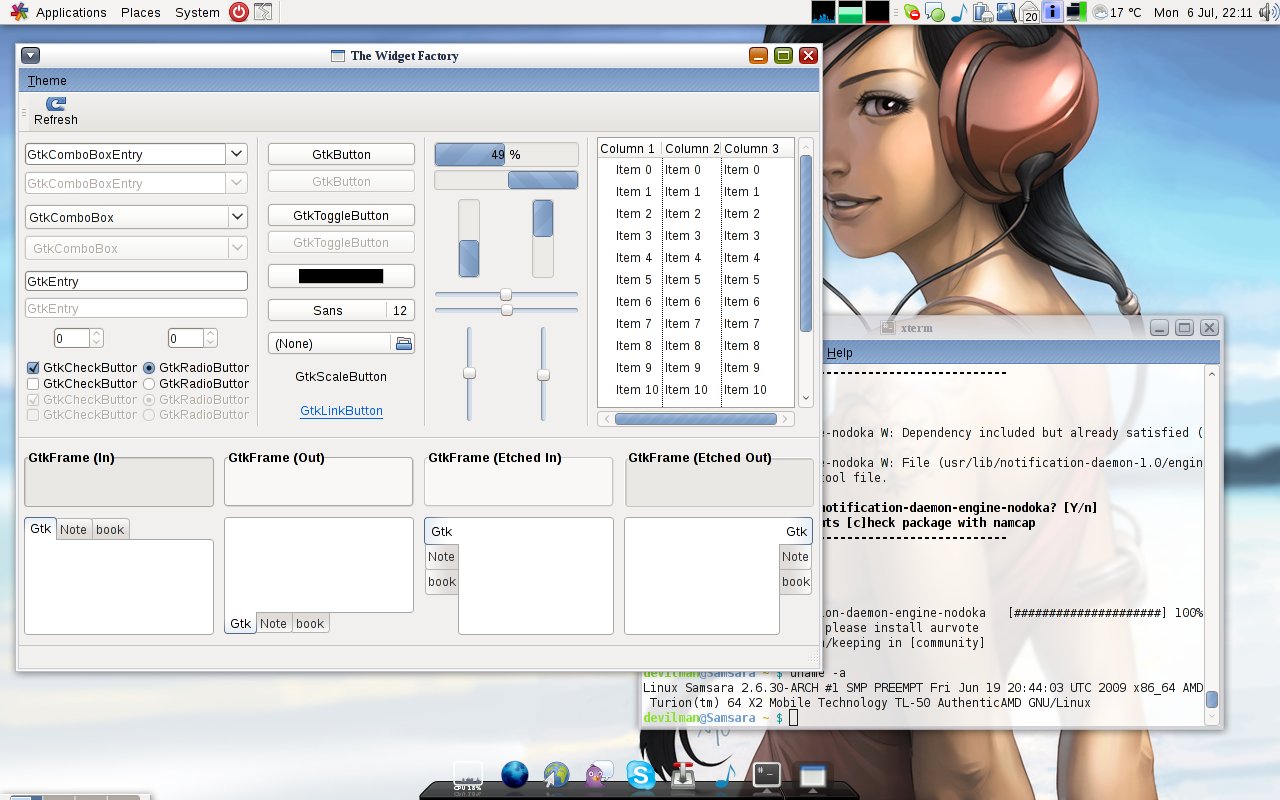Image resolution: width=1280 pixels, height=800 pixels.
Task: Open the terminal icon in the dock
Action: (x=767, y=775)
